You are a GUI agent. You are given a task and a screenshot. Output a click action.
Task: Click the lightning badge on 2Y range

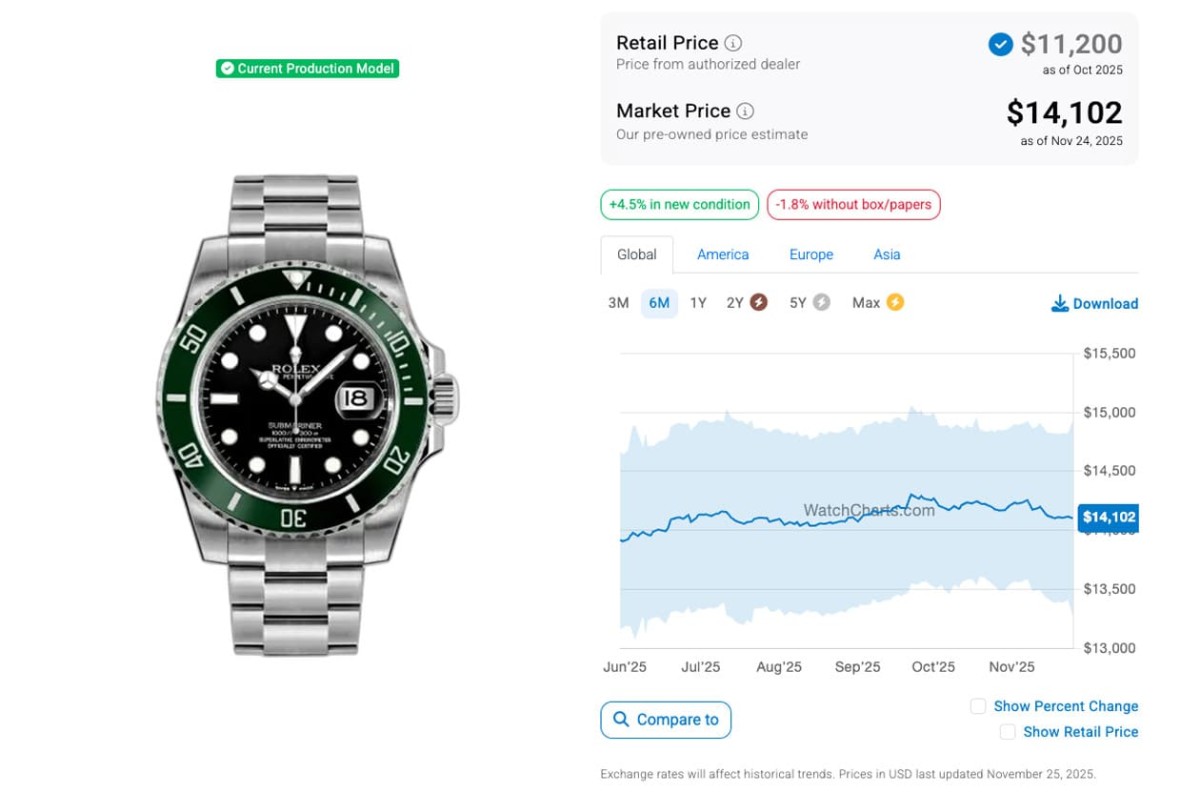759,302
